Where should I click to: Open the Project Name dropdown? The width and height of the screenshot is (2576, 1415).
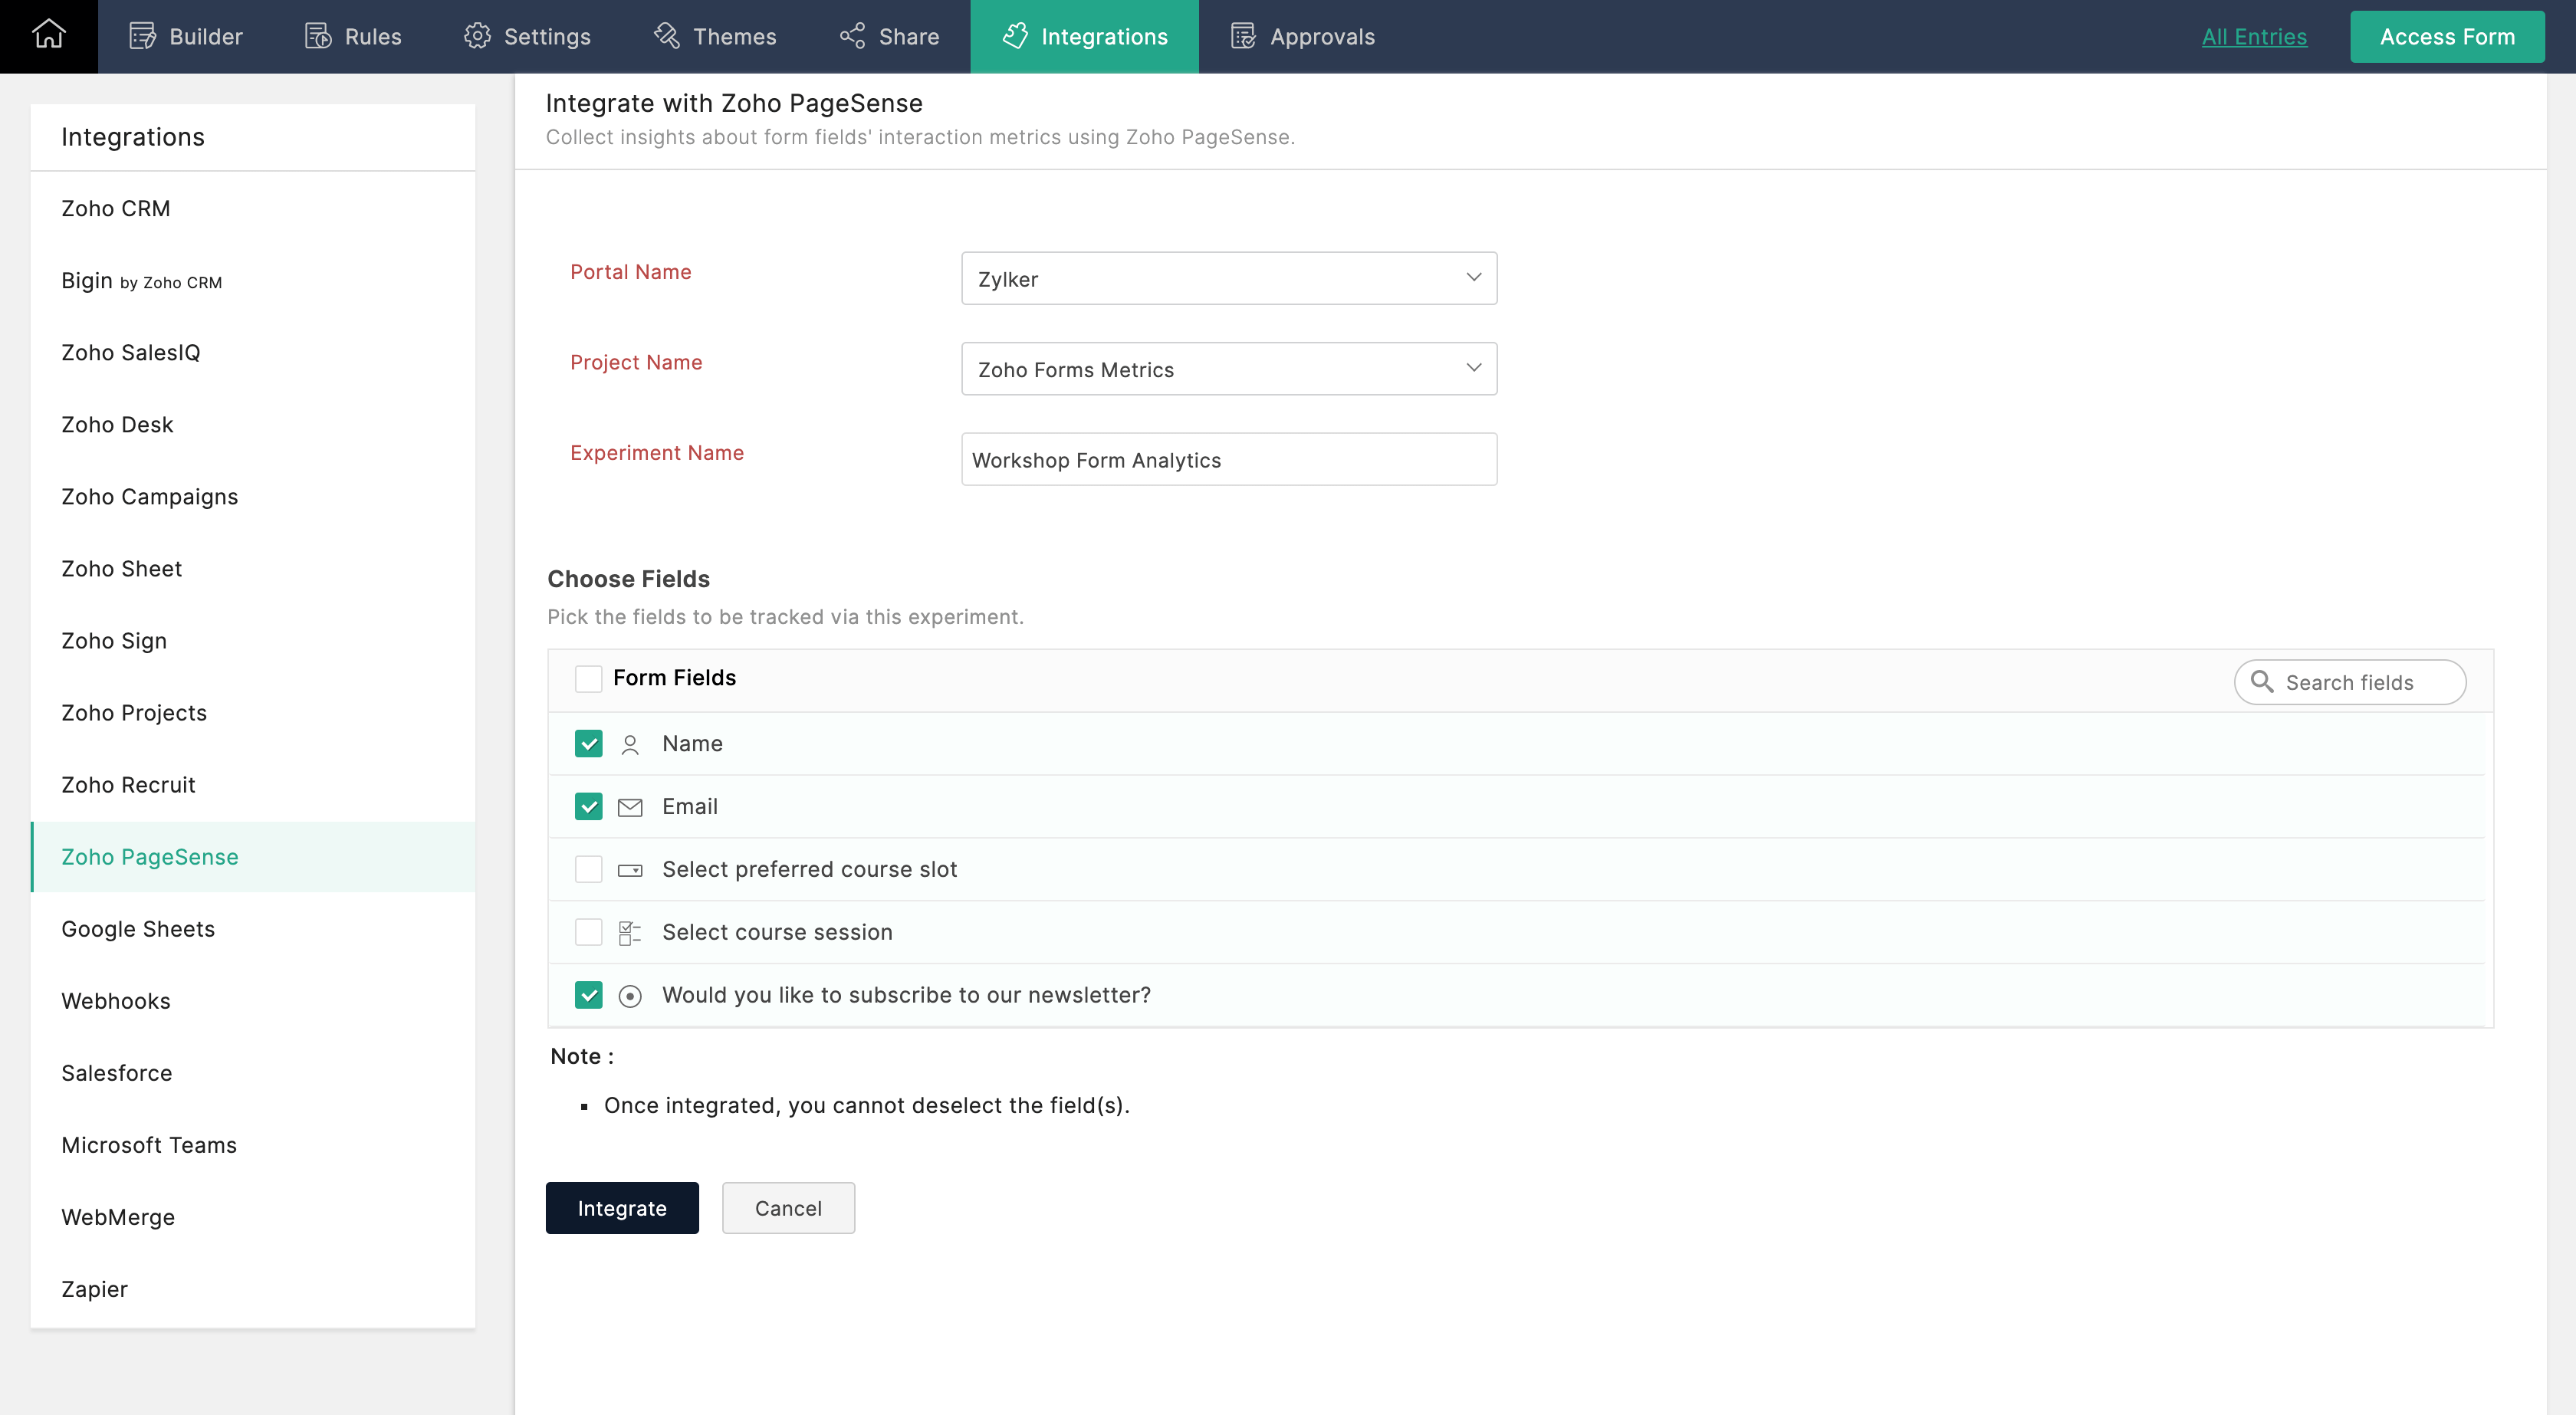click(1229, 368)
